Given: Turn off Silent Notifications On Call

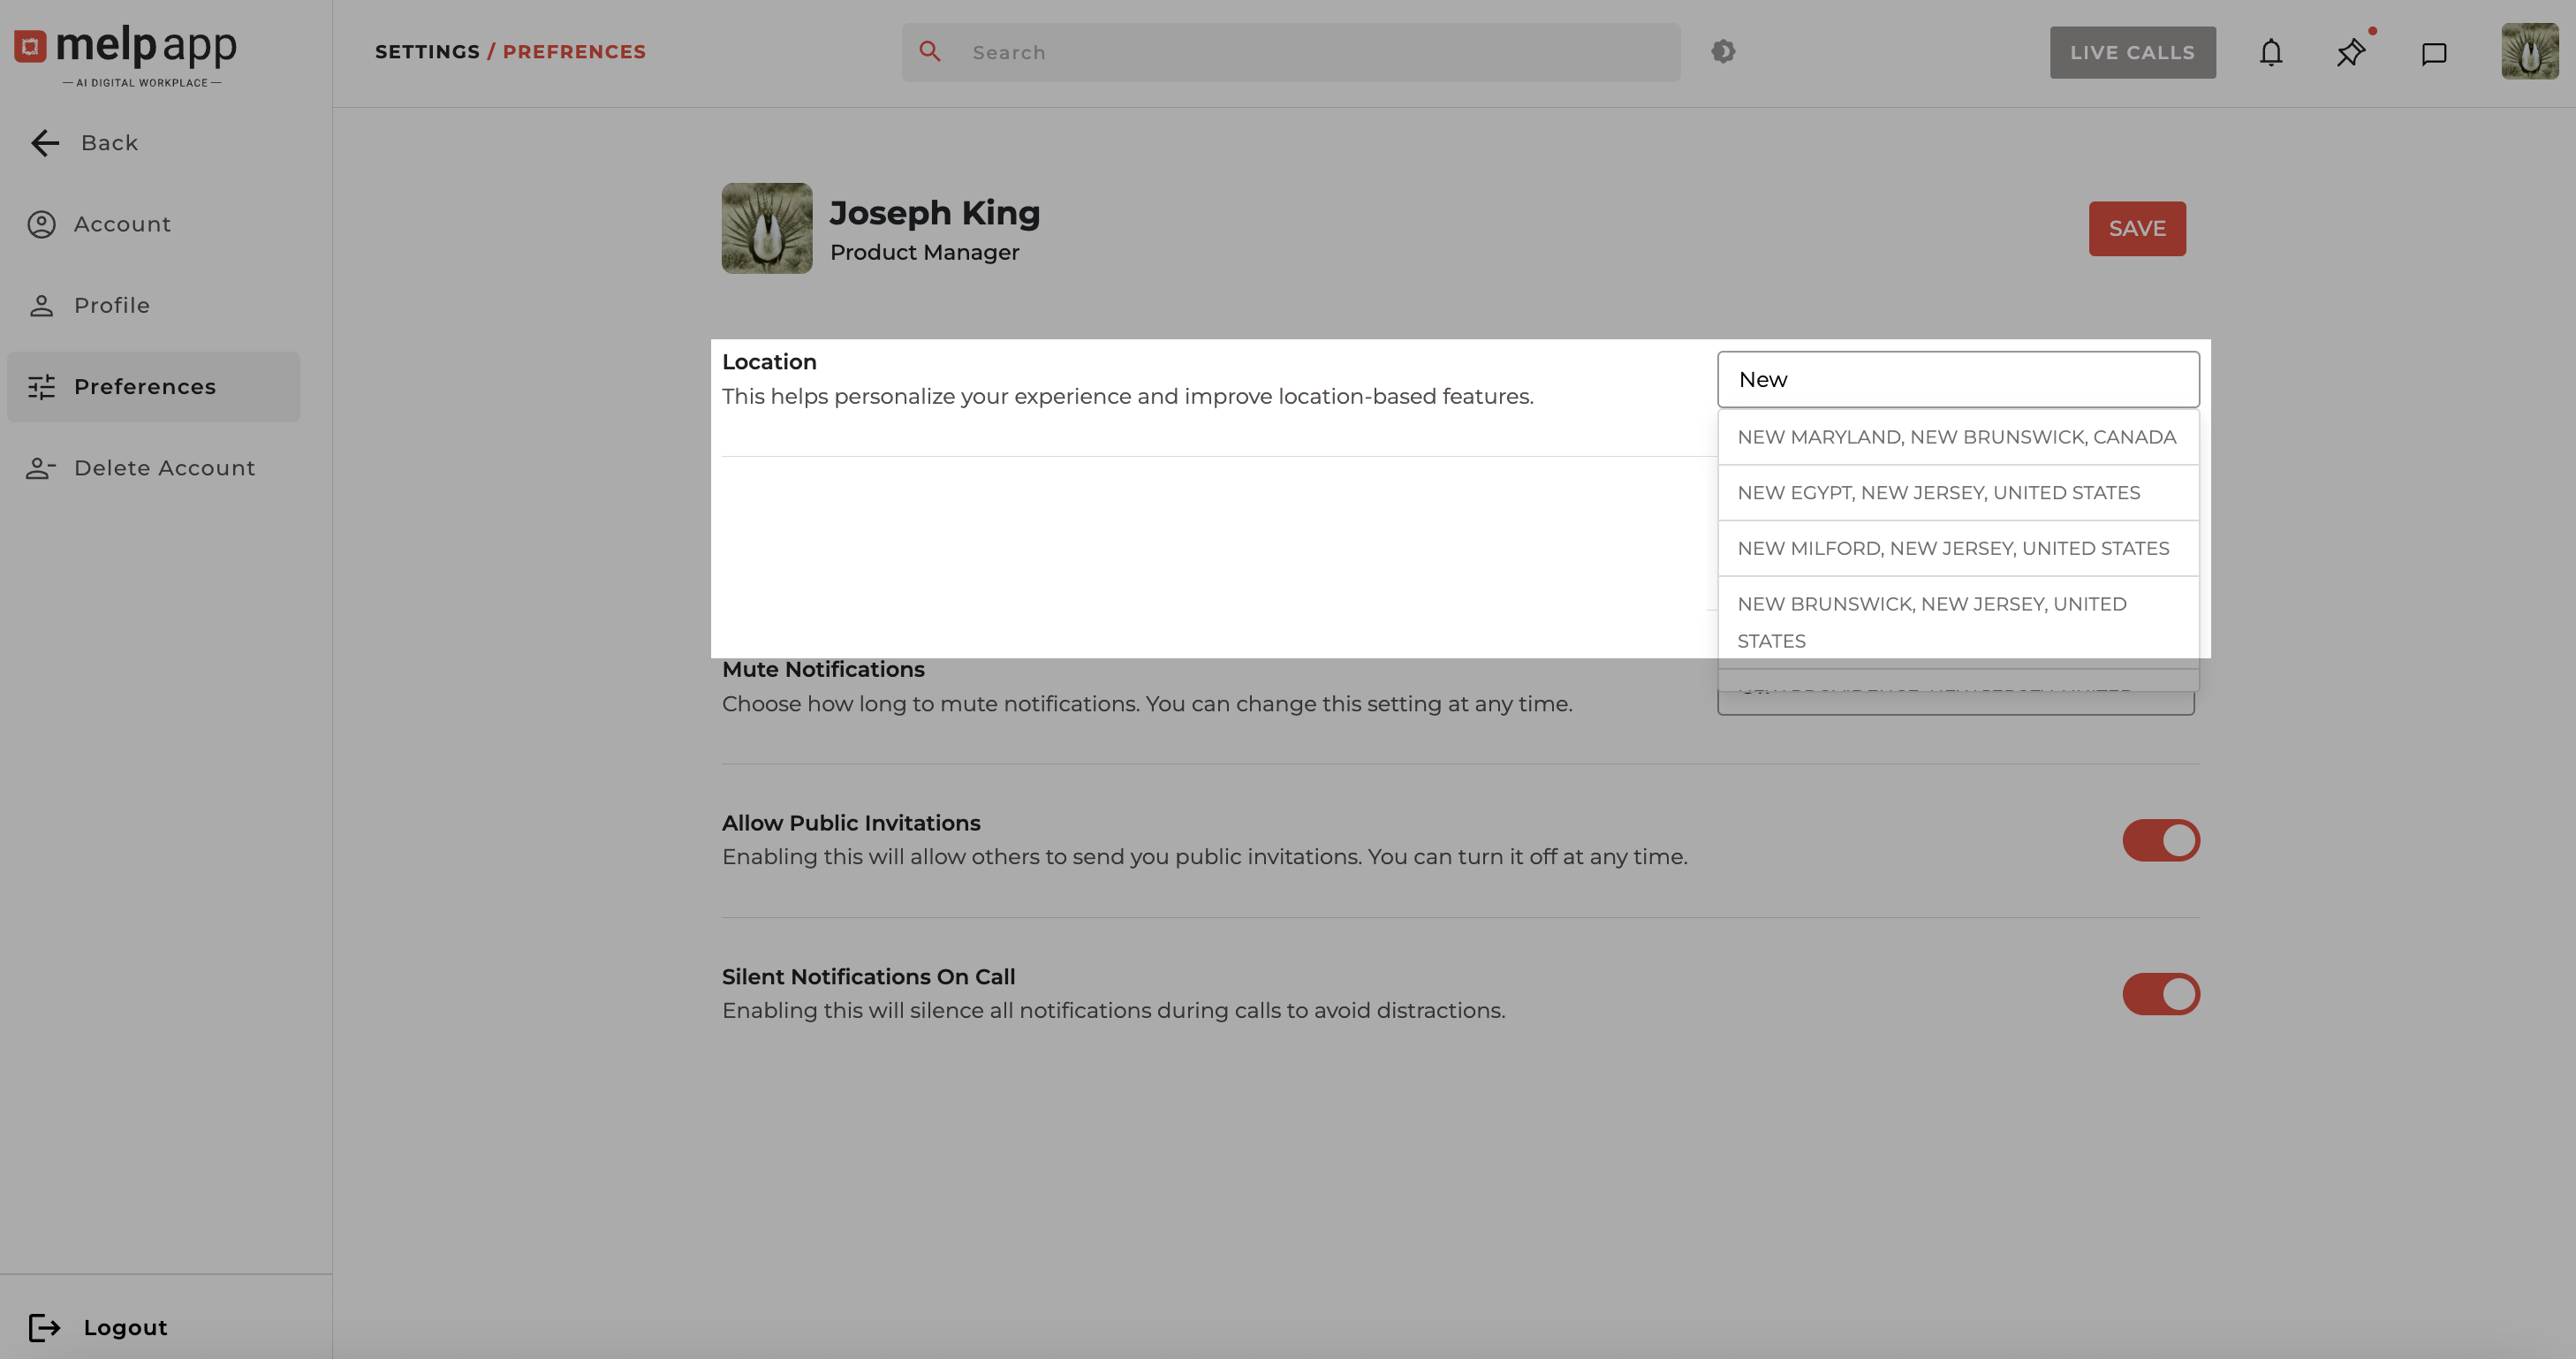Looking at the screenshot, I should click(2160, 994).
